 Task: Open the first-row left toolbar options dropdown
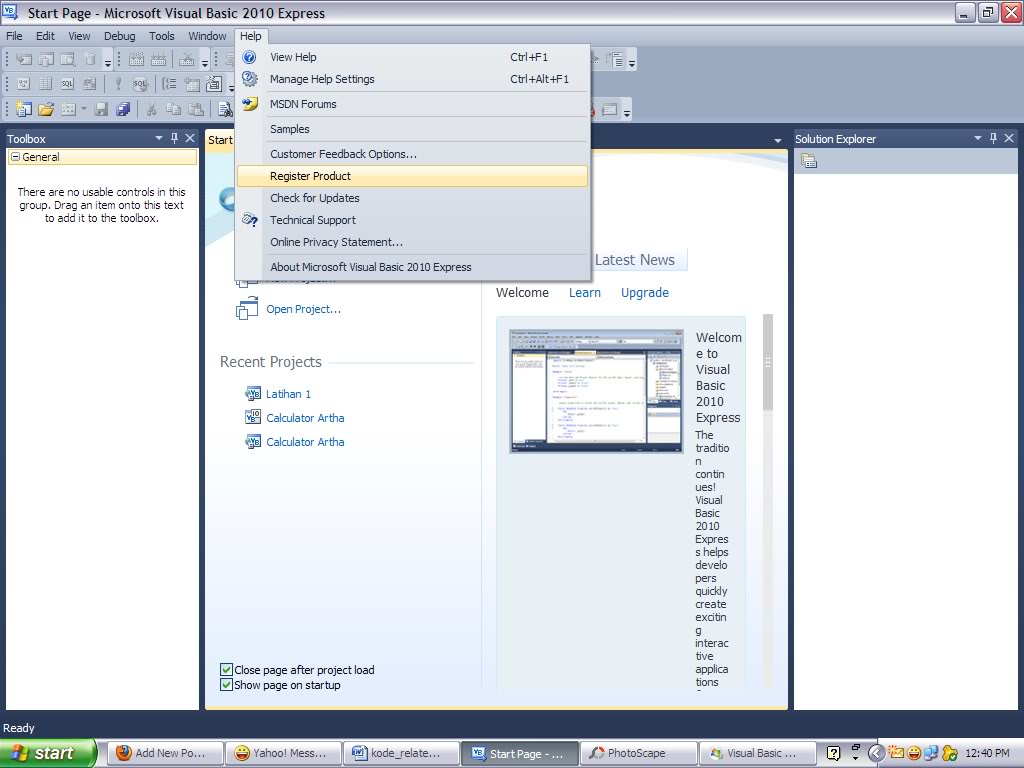coord(108,62)
